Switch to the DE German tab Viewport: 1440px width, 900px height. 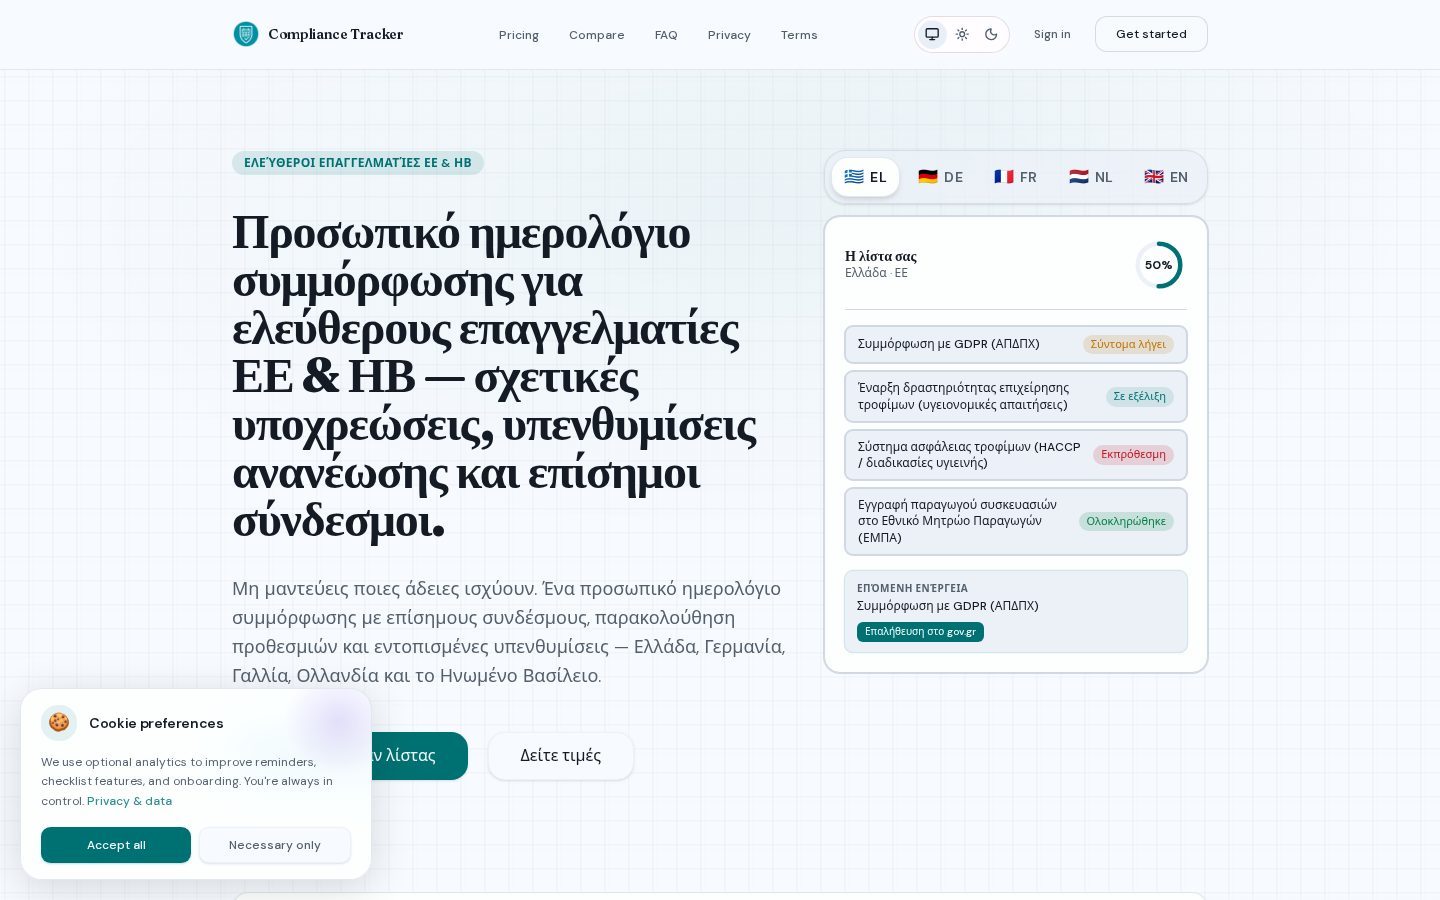click(940, 177)
